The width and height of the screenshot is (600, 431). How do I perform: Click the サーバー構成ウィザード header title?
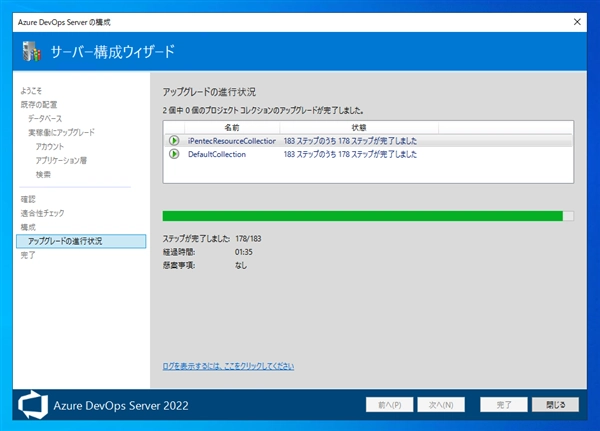click(x=112, y=52)
